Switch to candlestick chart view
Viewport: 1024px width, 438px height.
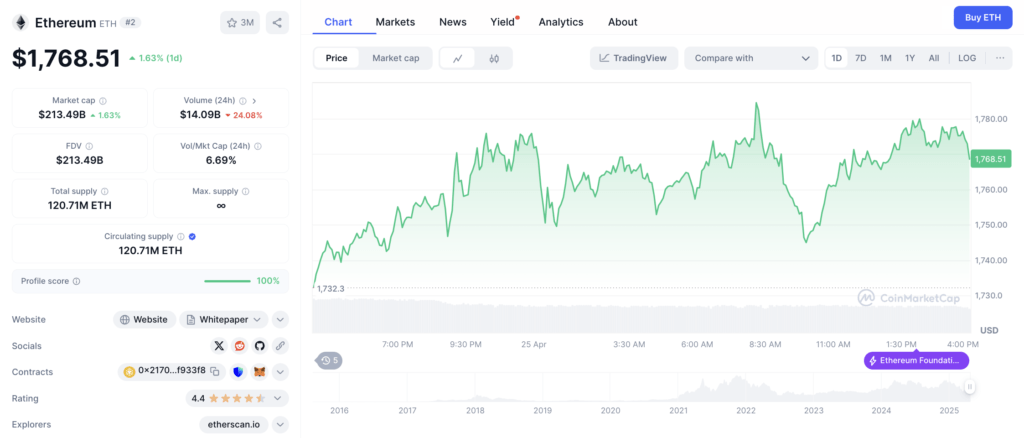(494, 58)
